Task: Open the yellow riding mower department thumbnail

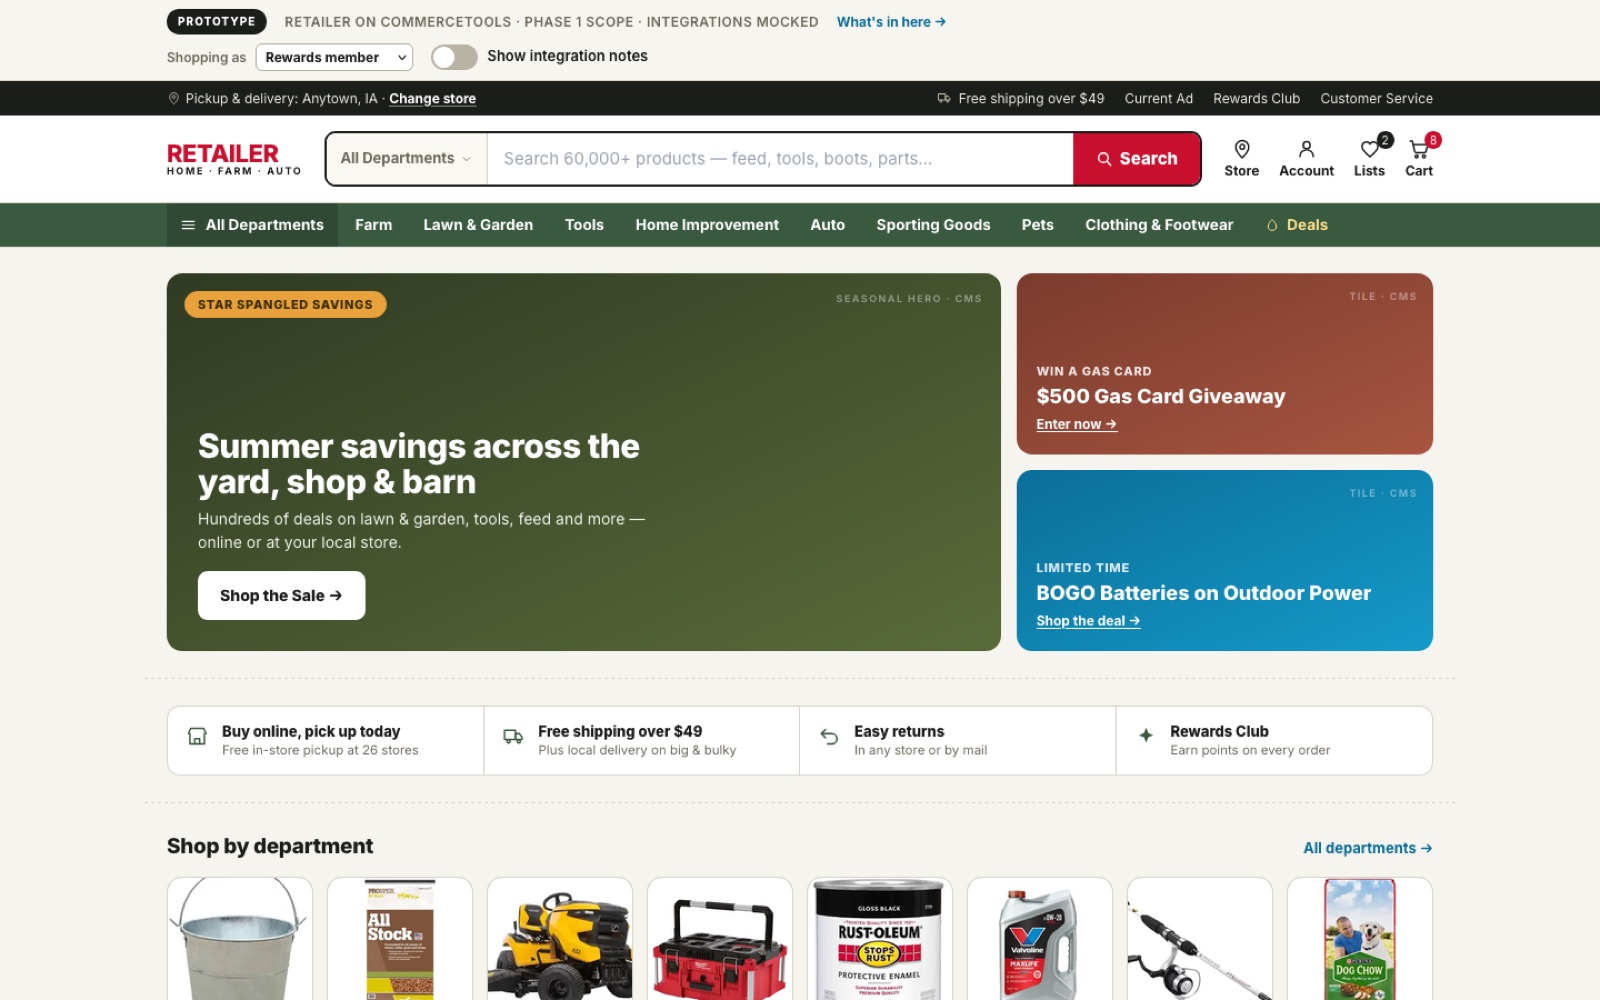Action: tap(560, 938)
